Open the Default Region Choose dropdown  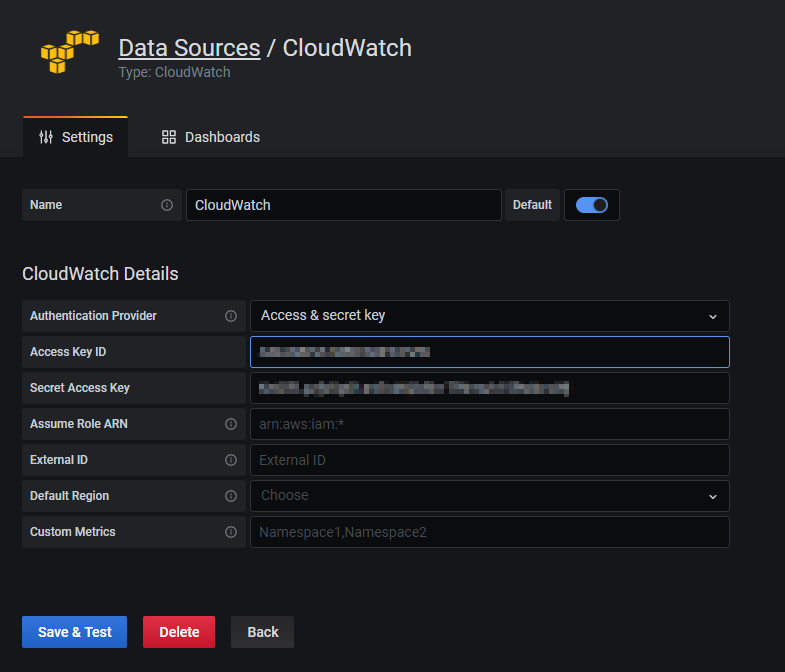(x=490, y=496)
